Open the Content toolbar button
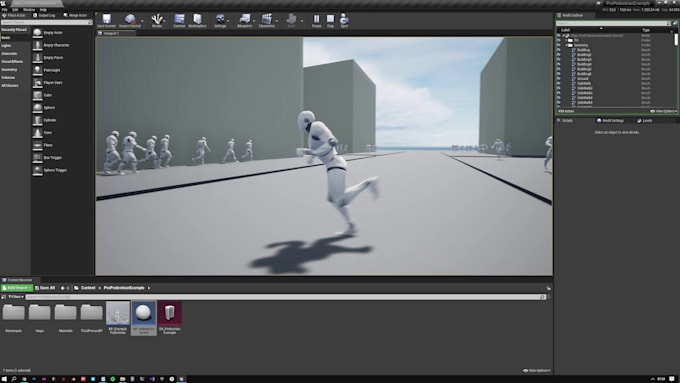680x383 pixels. [x=179, y=19]
